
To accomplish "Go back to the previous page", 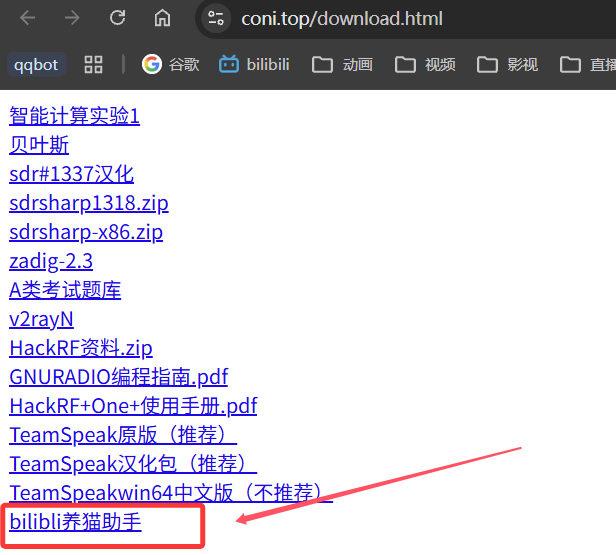I will (x=28, y=18).
